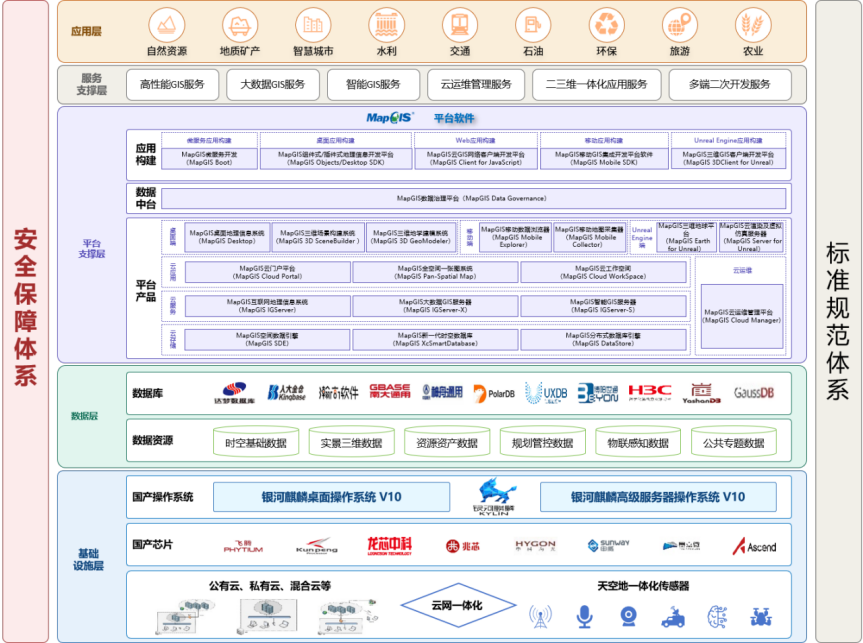Select the MapGIS Cloud Portal box
The image size is (863, 643).
(267, 272)
